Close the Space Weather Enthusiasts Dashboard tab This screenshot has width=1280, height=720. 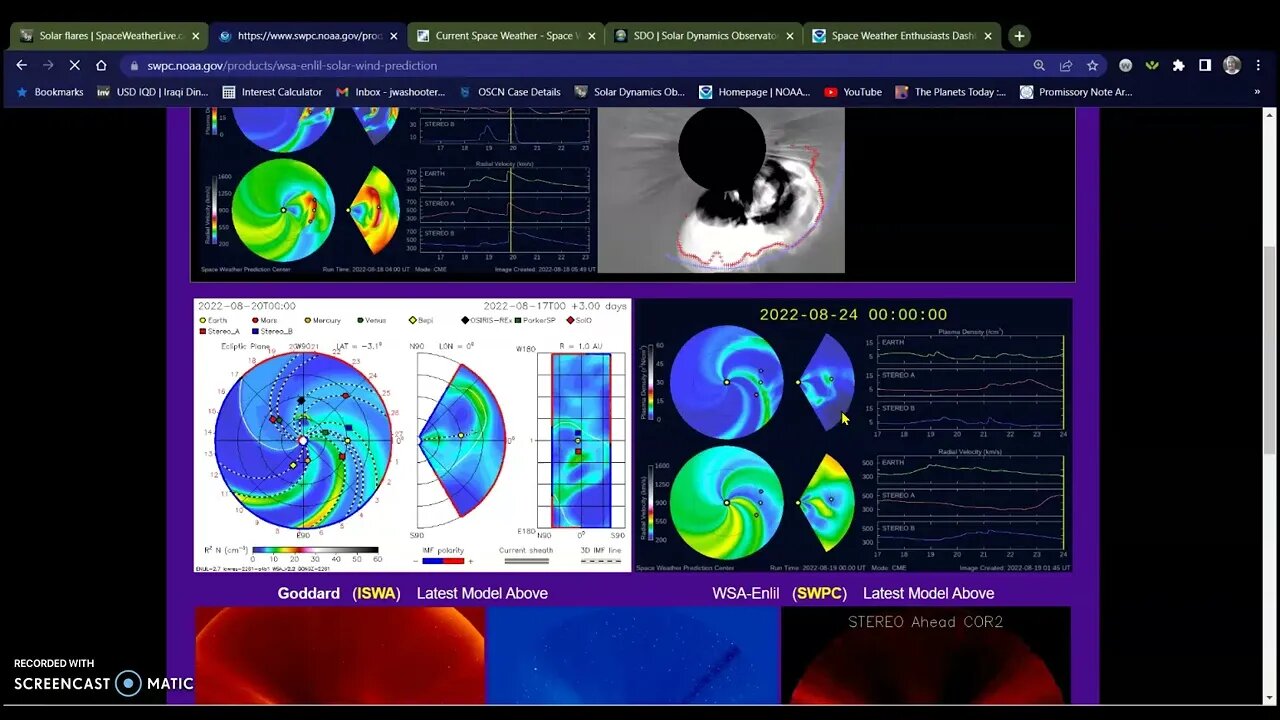coord(988,36)
